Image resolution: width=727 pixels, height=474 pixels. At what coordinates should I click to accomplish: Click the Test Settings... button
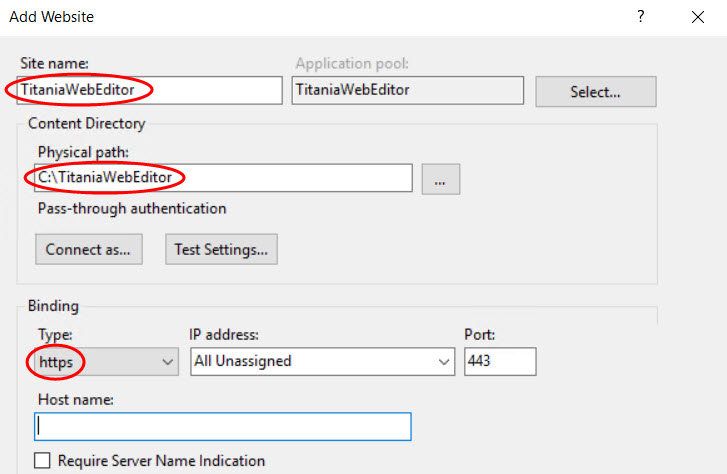[221, 250]
